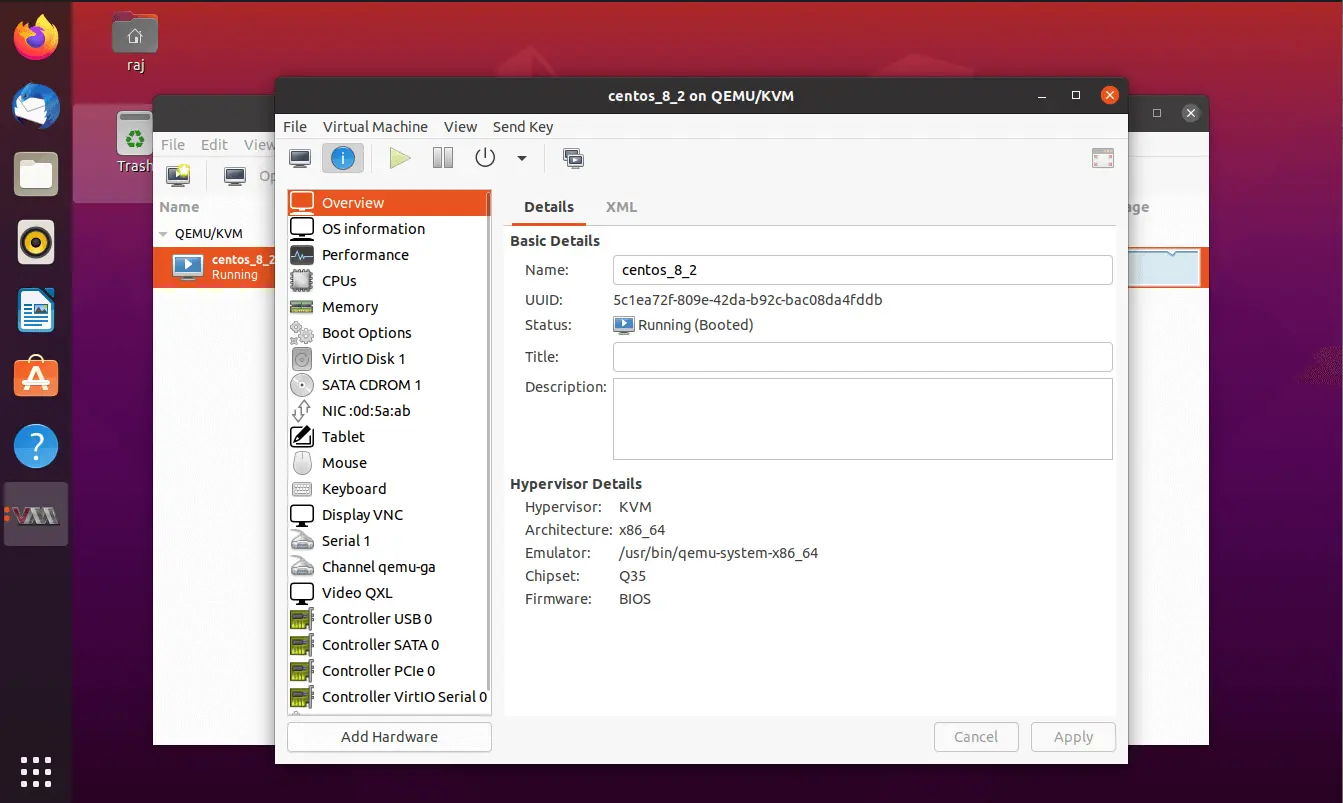The width and height of the screenshot is (1343, 803).
Task: Click the Apply button
Action: click(x=1074, y=737)
